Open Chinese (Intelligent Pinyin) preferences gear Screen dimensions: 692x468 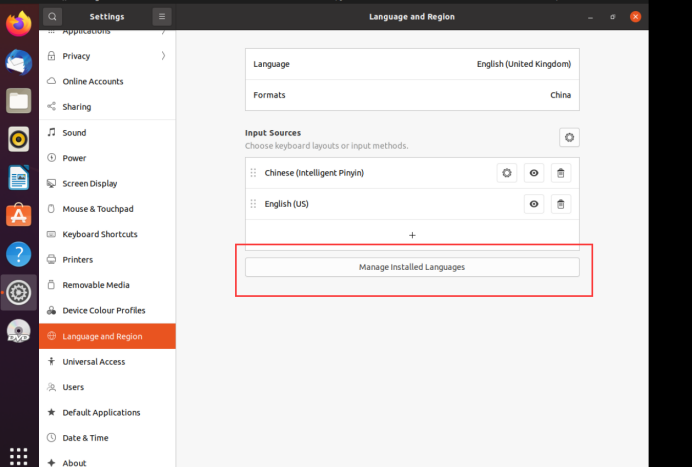pyautogui.click(x=507, y=173)
